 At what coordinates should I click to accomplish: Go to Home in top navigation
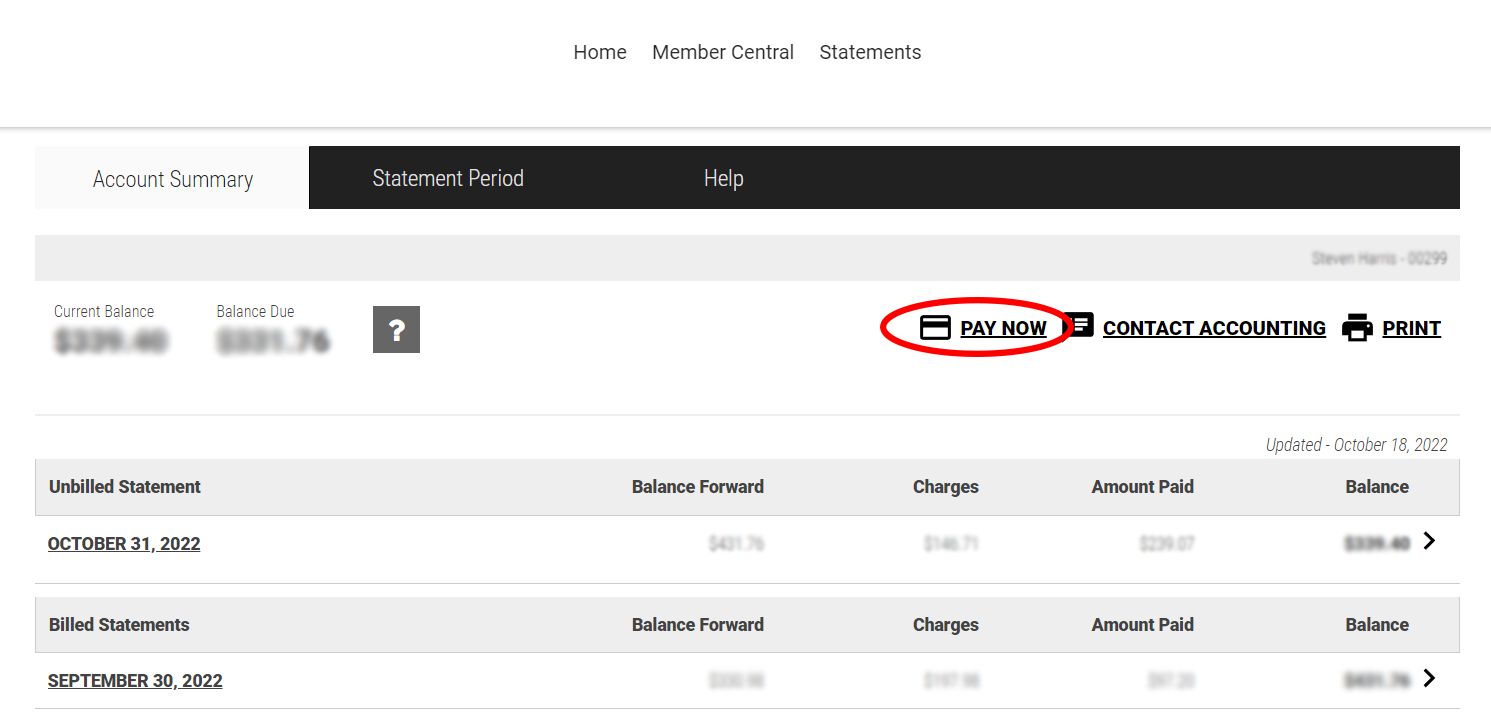click(x=600, y=52)
